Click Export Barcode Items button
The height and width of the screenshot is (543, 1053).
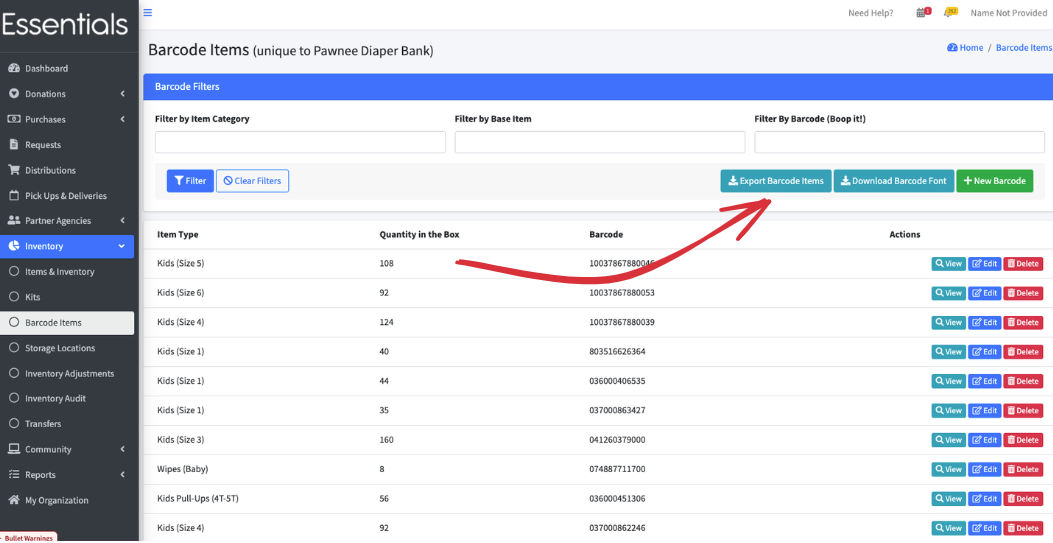coord(776,181)
